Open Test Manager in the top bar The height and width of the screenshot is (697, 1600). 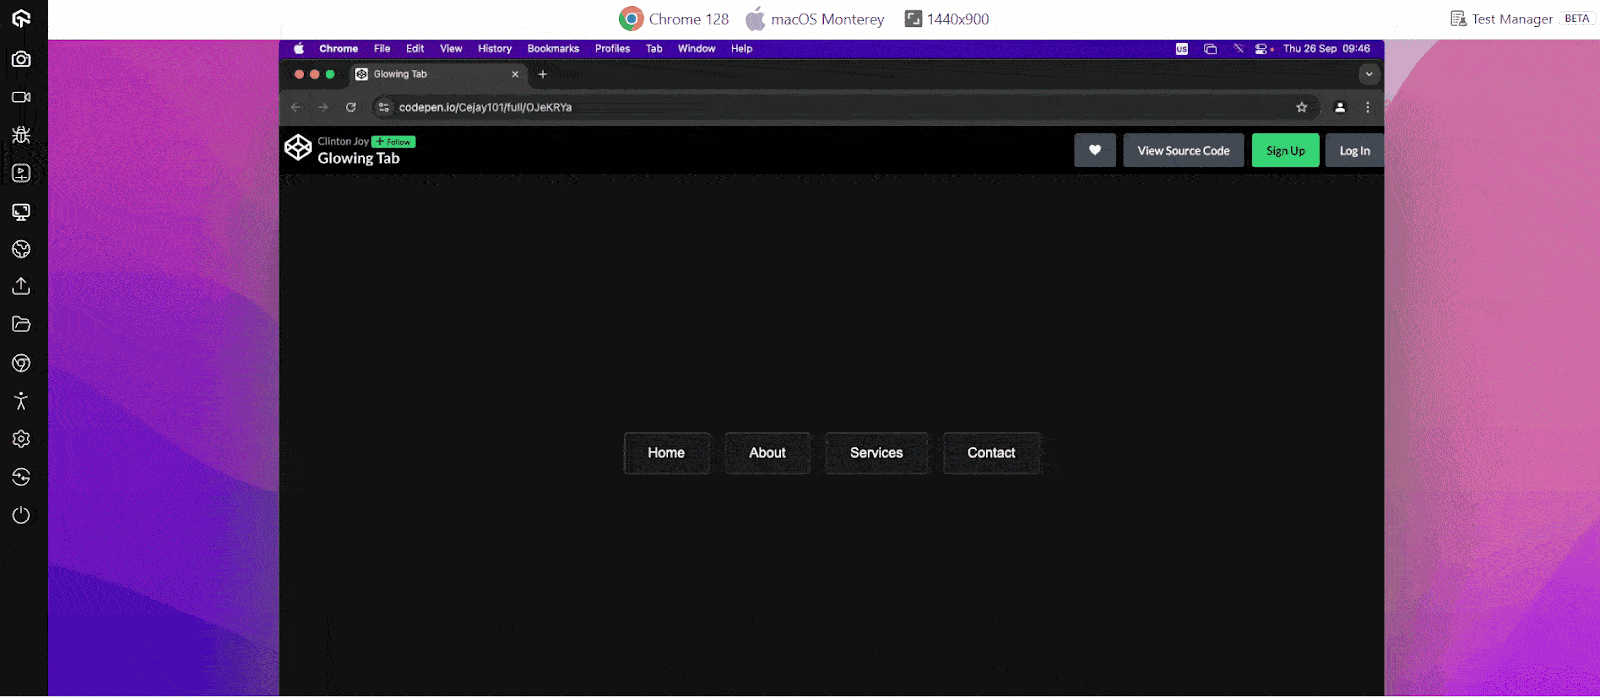tap(1502, 19)
